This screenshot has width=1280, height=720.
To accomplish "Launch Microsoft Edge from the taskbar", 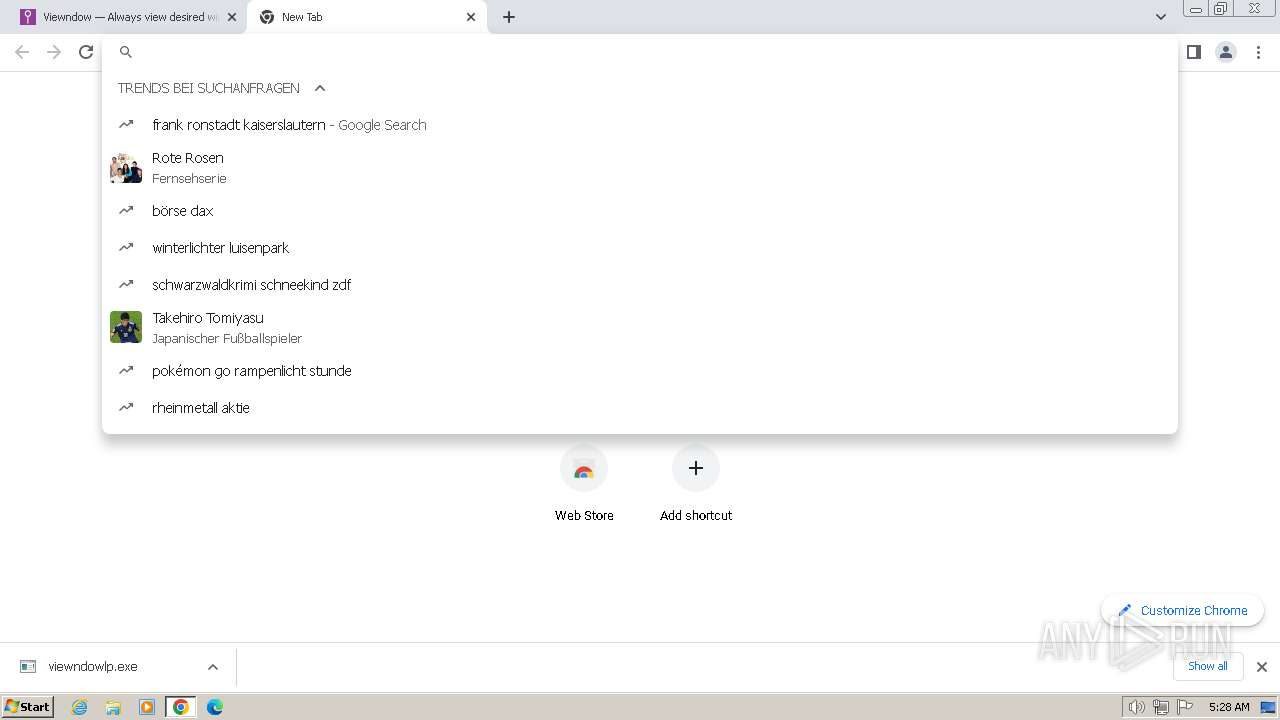I will tap(215, 707).
